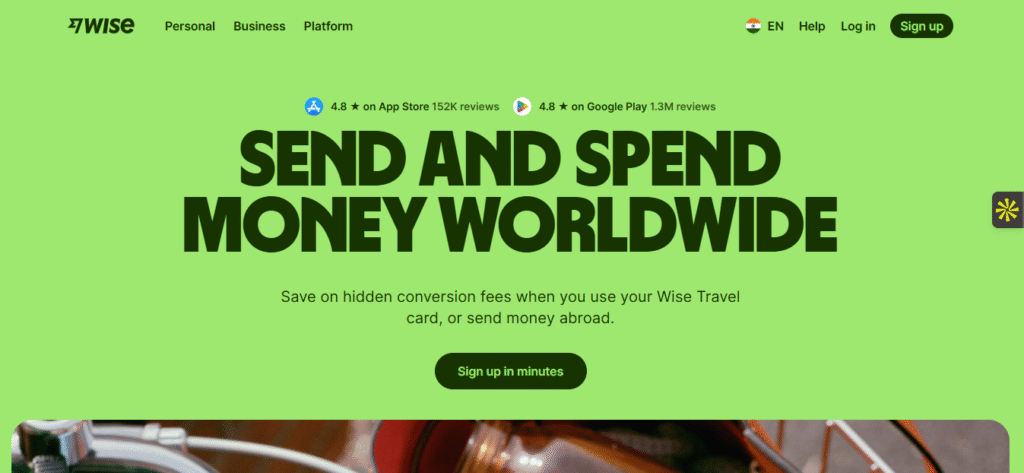Screen dimensions: 1024x473
Task: Click the hero photo below the button
Action: 511,446
